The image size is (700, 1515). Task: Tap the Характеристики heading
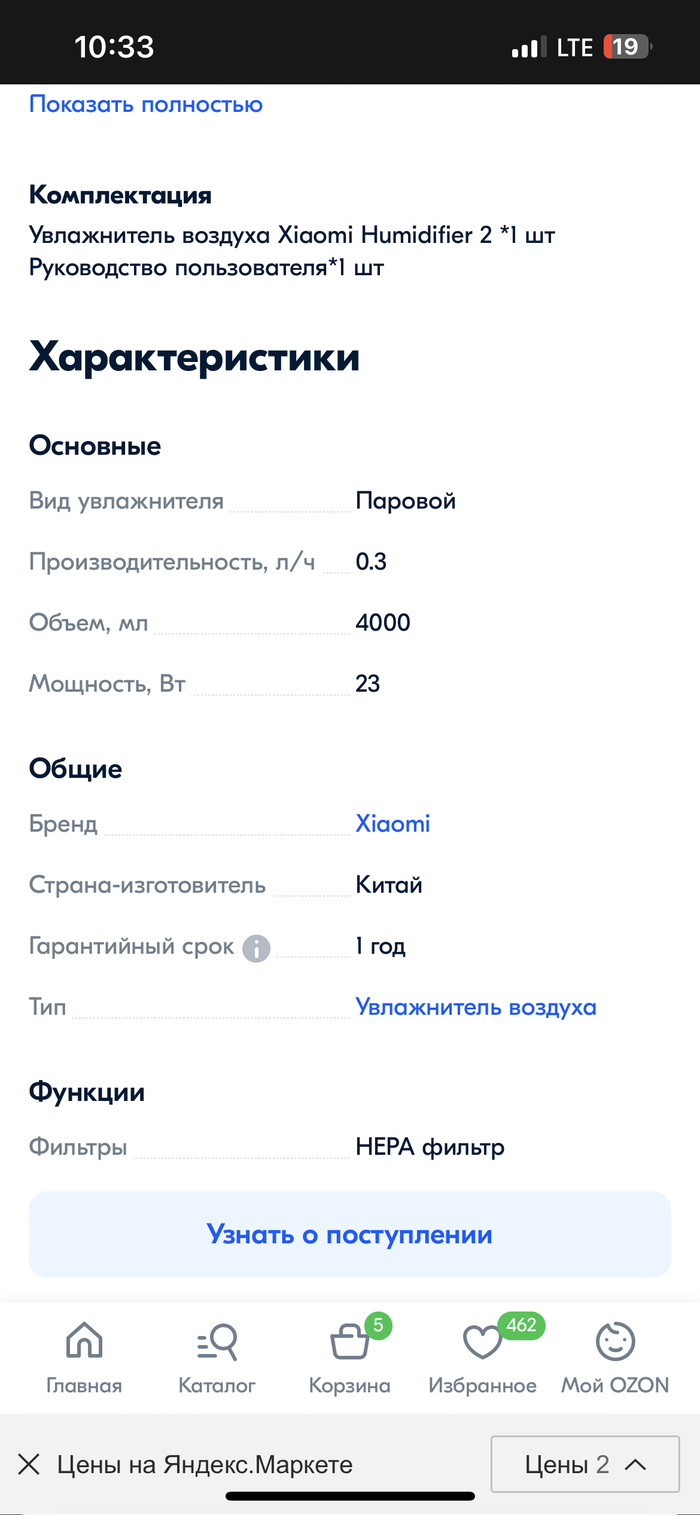(194, 357)
